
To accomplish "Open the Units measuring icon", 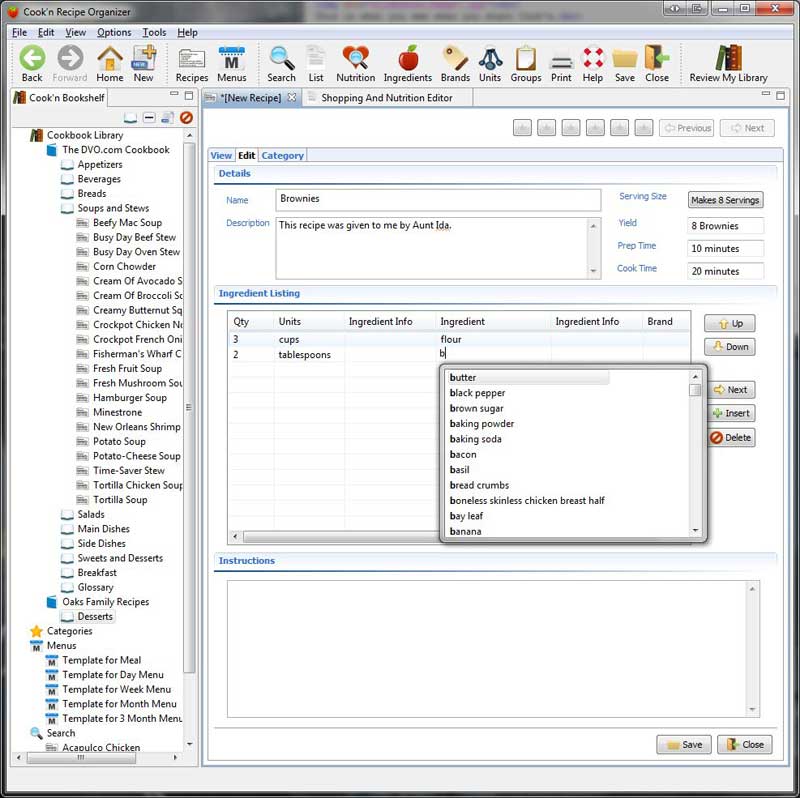I will (x=490, y=64).
